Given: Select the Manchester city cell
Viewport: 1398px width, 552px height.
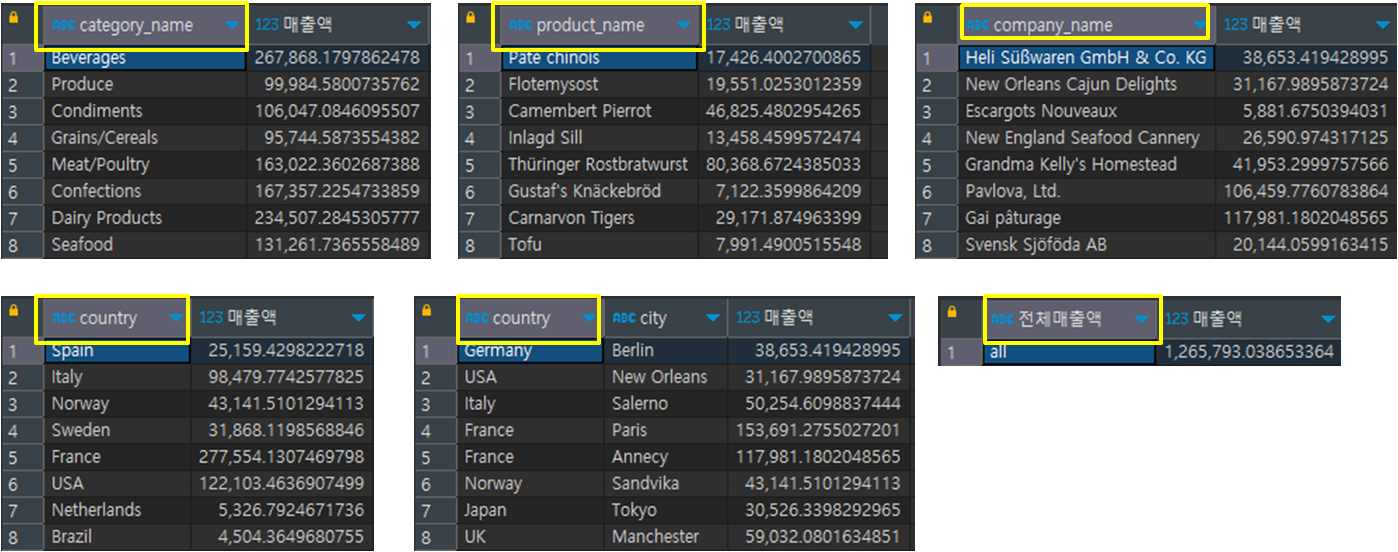Looking at the screenshot, I should point(665,537).
